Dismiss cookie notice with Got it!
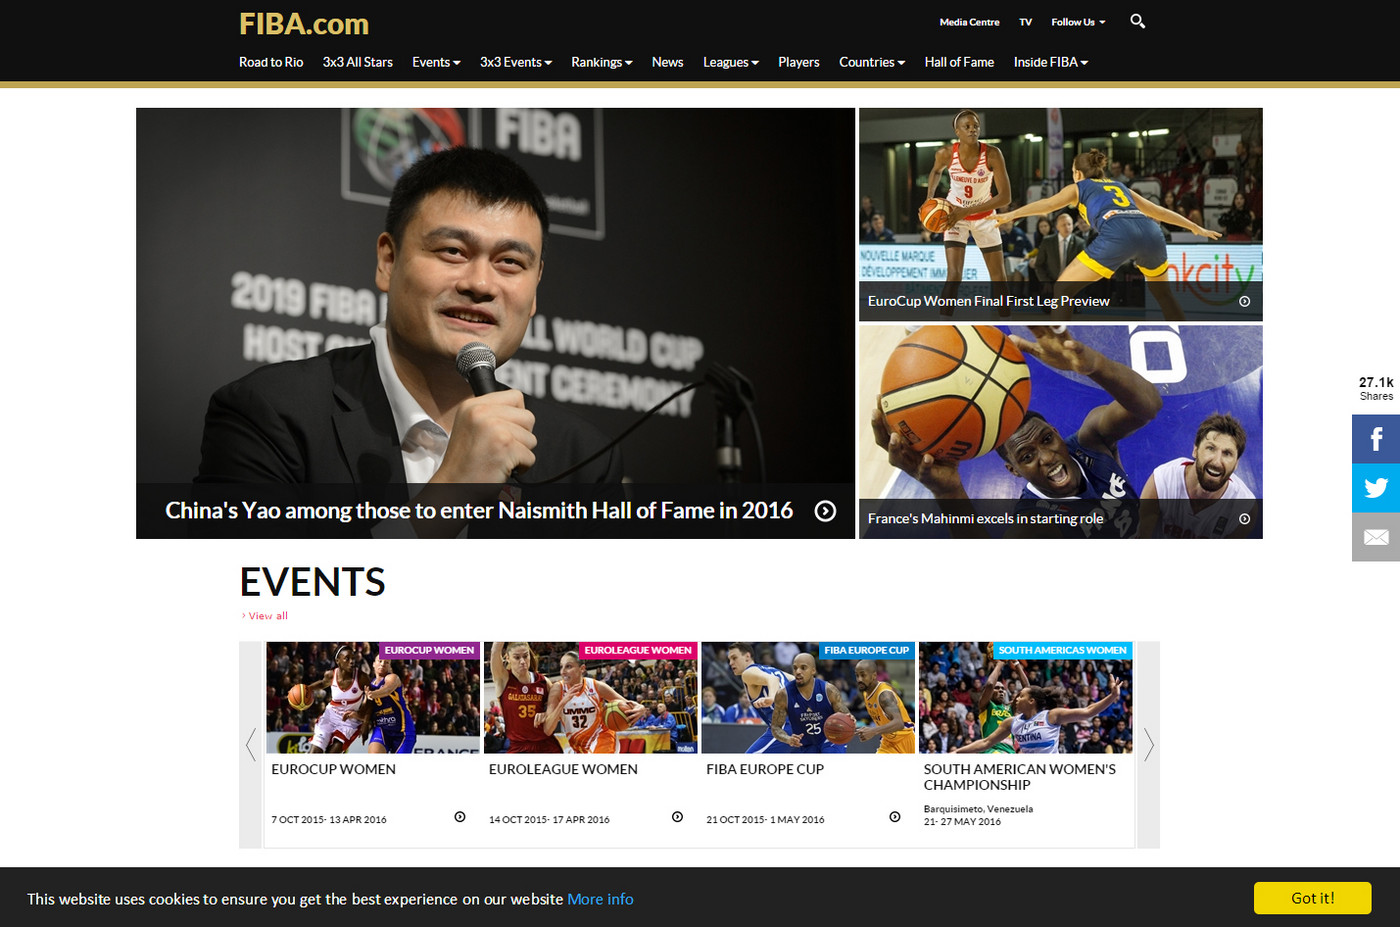Screen dimensions: 1400x927 (x=1312, y=898)
